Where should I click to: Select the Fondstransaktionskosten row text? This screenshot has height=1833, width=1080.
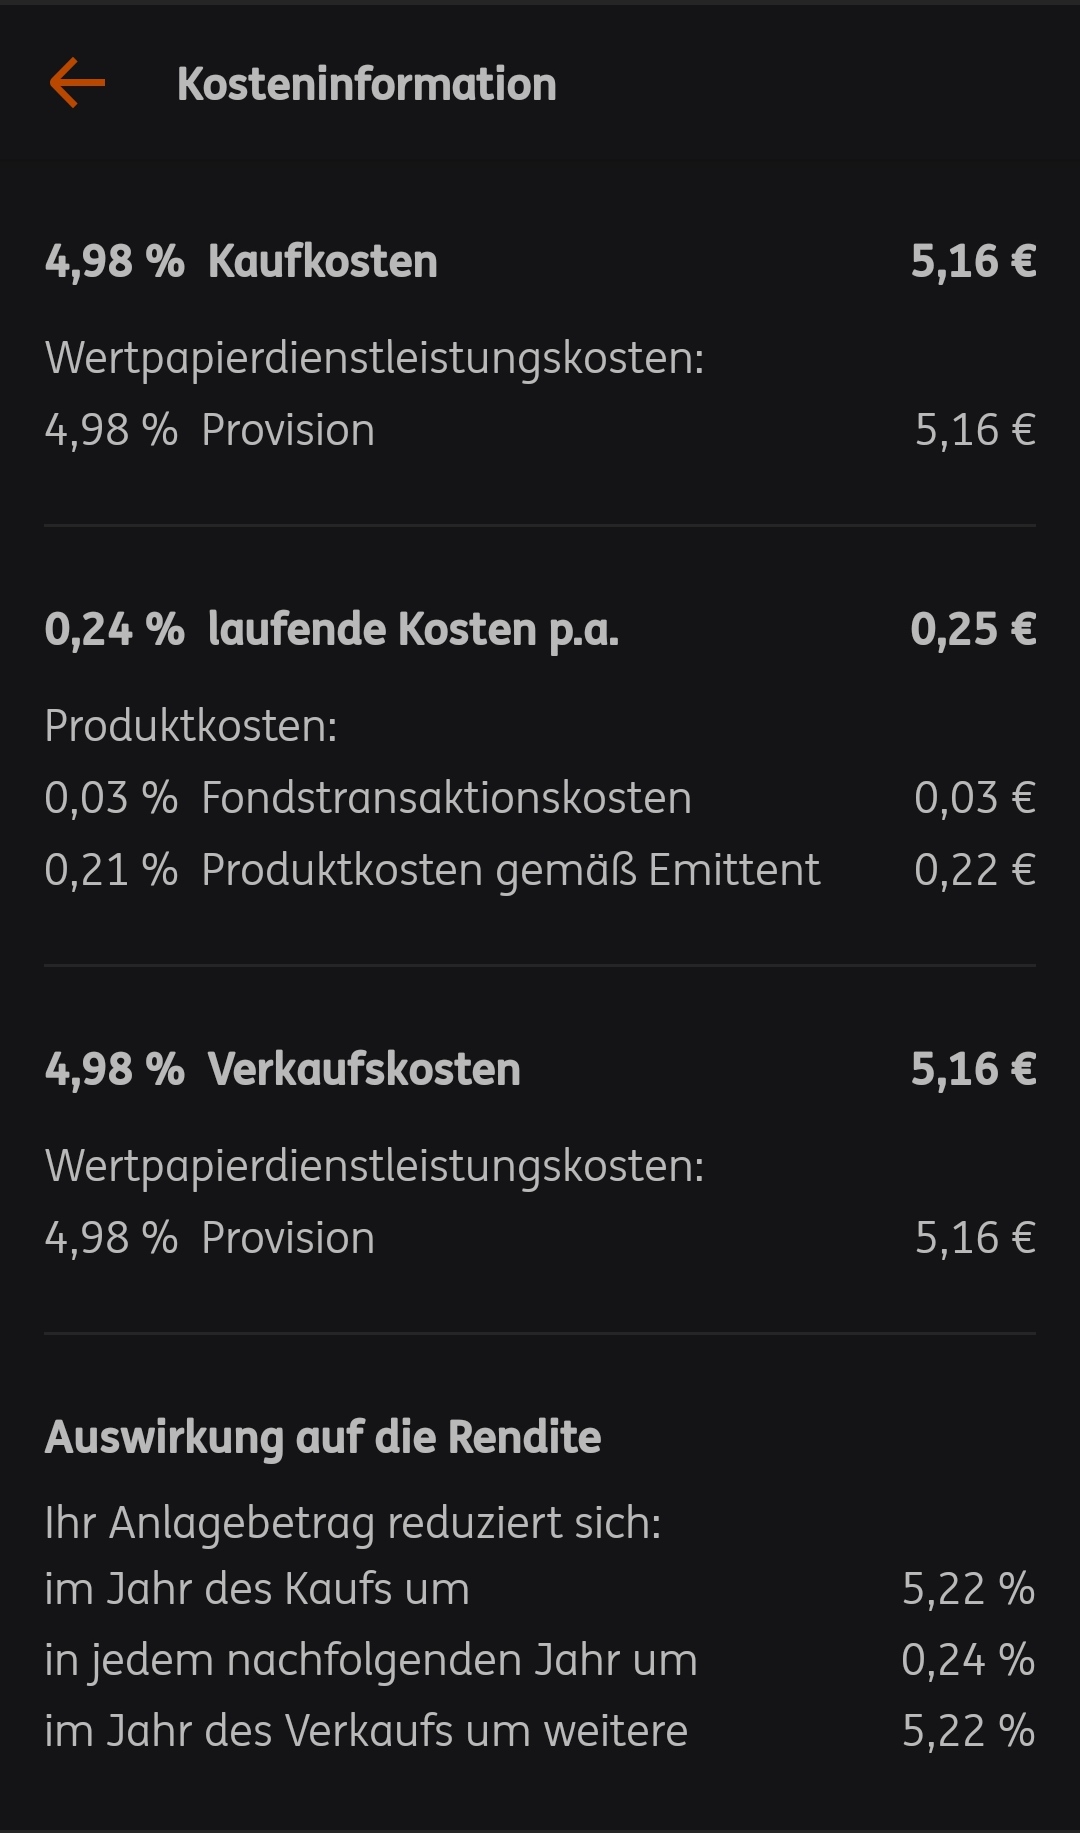(446, 798)
